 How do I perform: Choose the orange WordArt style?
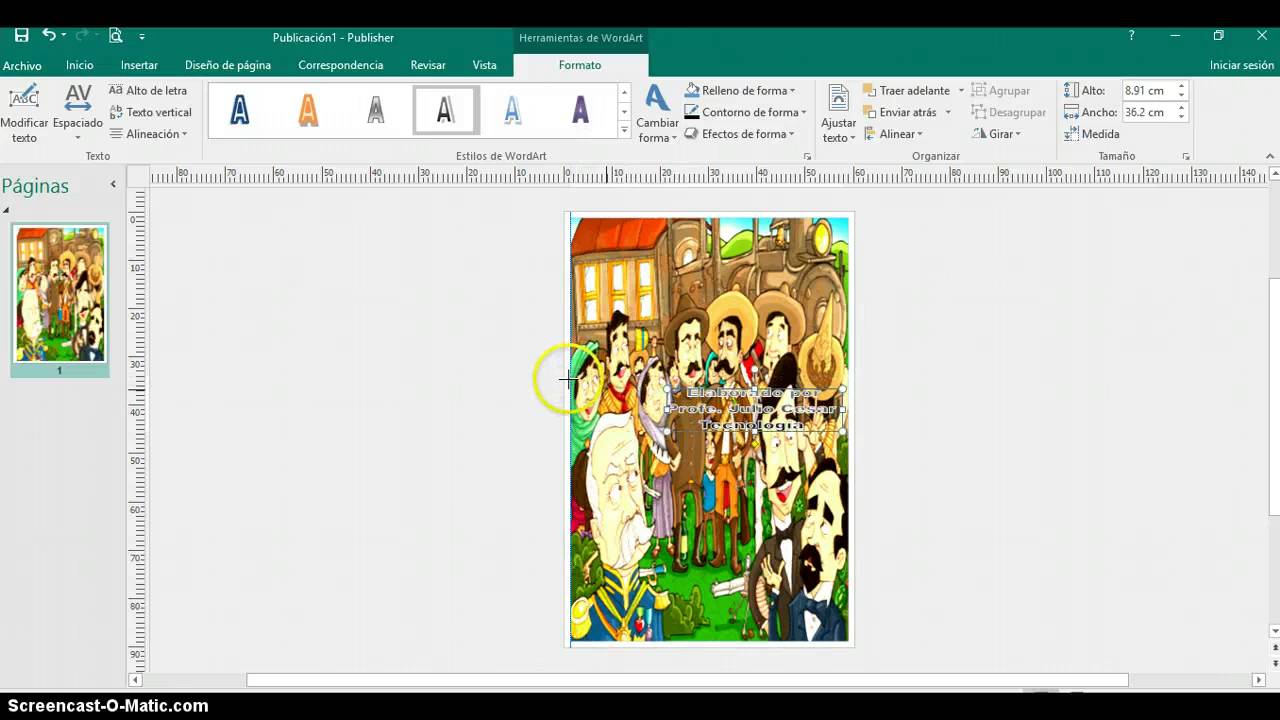point(308,109)
